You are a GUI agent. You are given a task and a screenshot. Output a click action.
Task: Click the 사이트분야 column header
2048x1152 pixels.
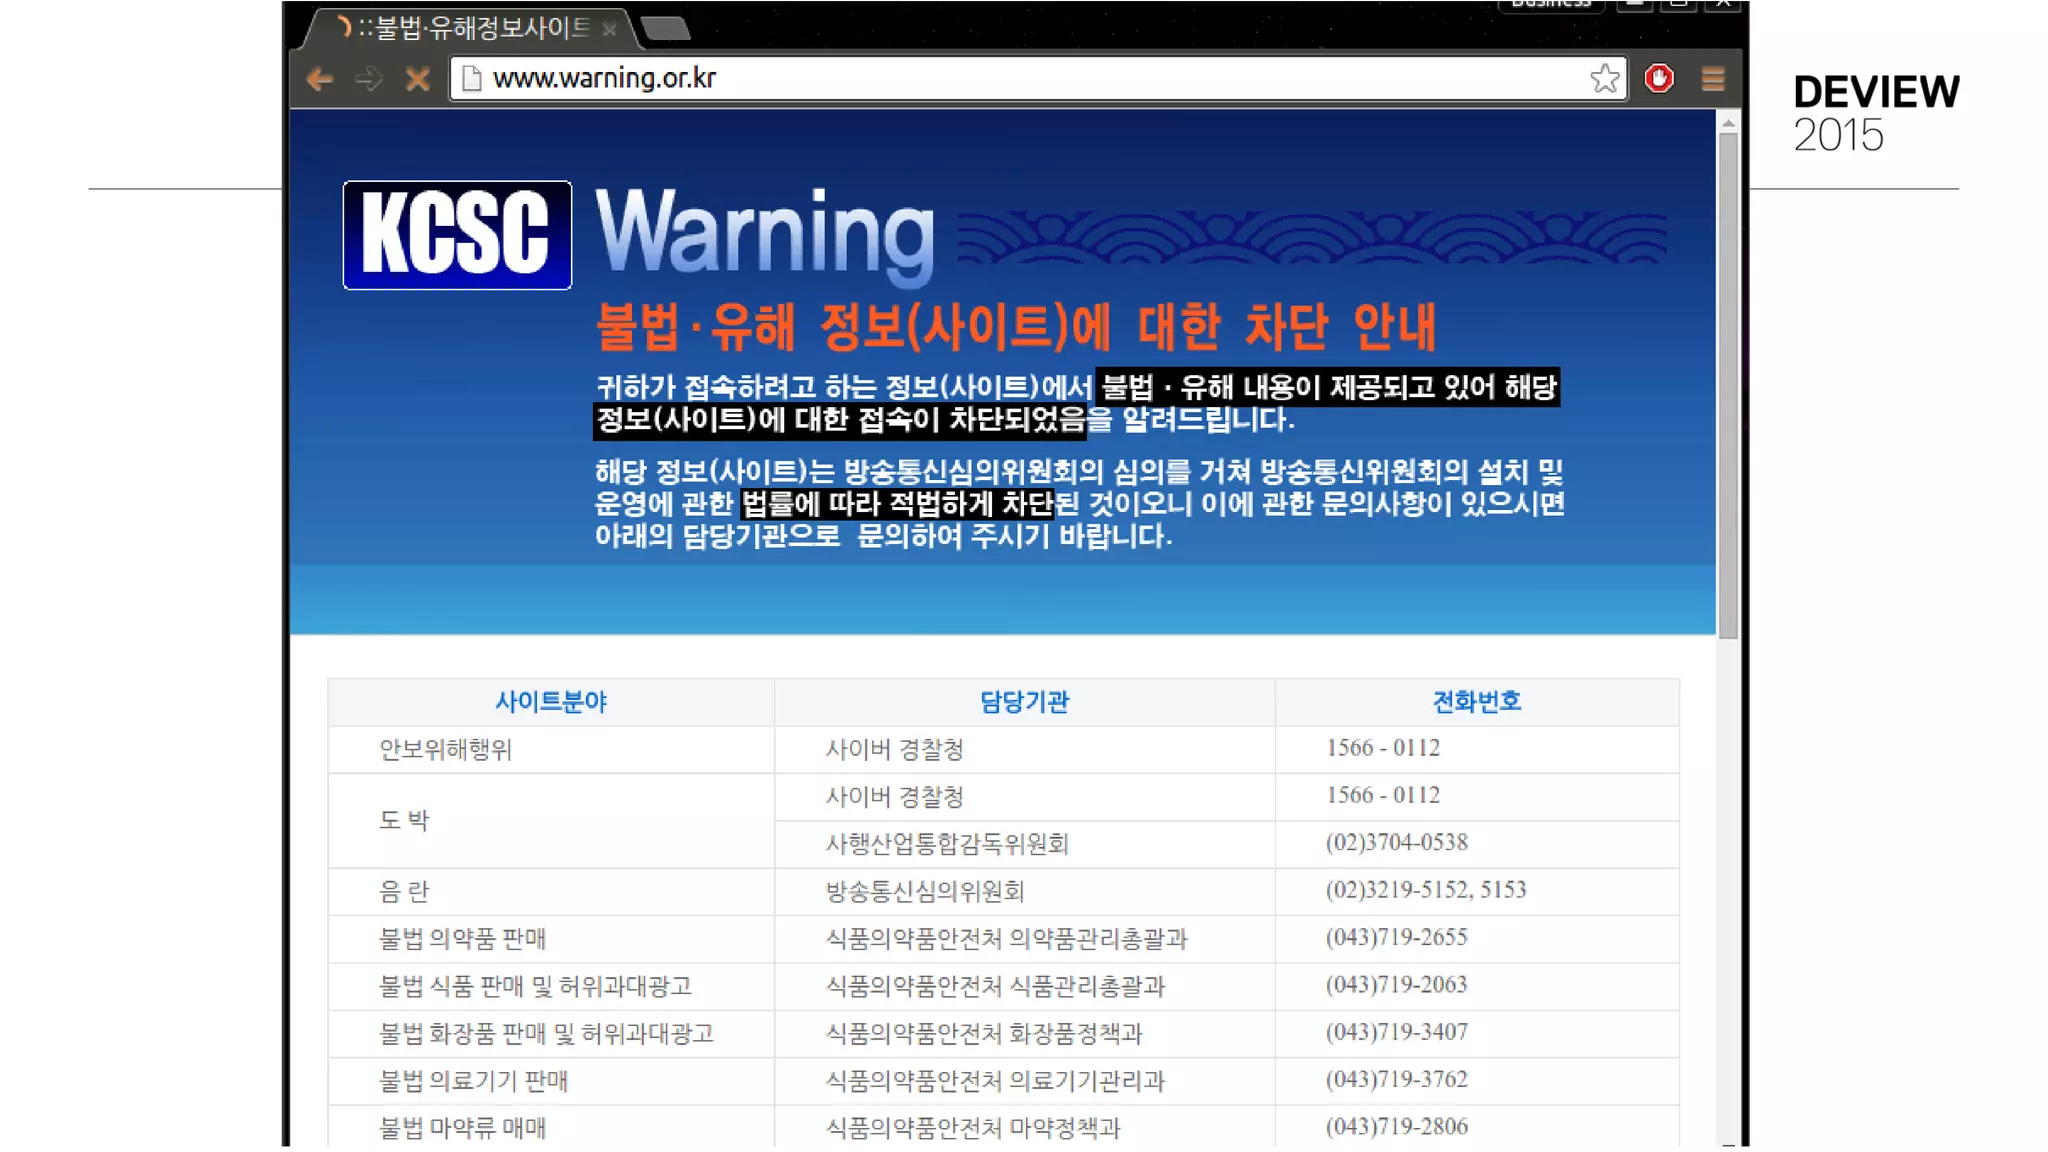pos(551,702)
